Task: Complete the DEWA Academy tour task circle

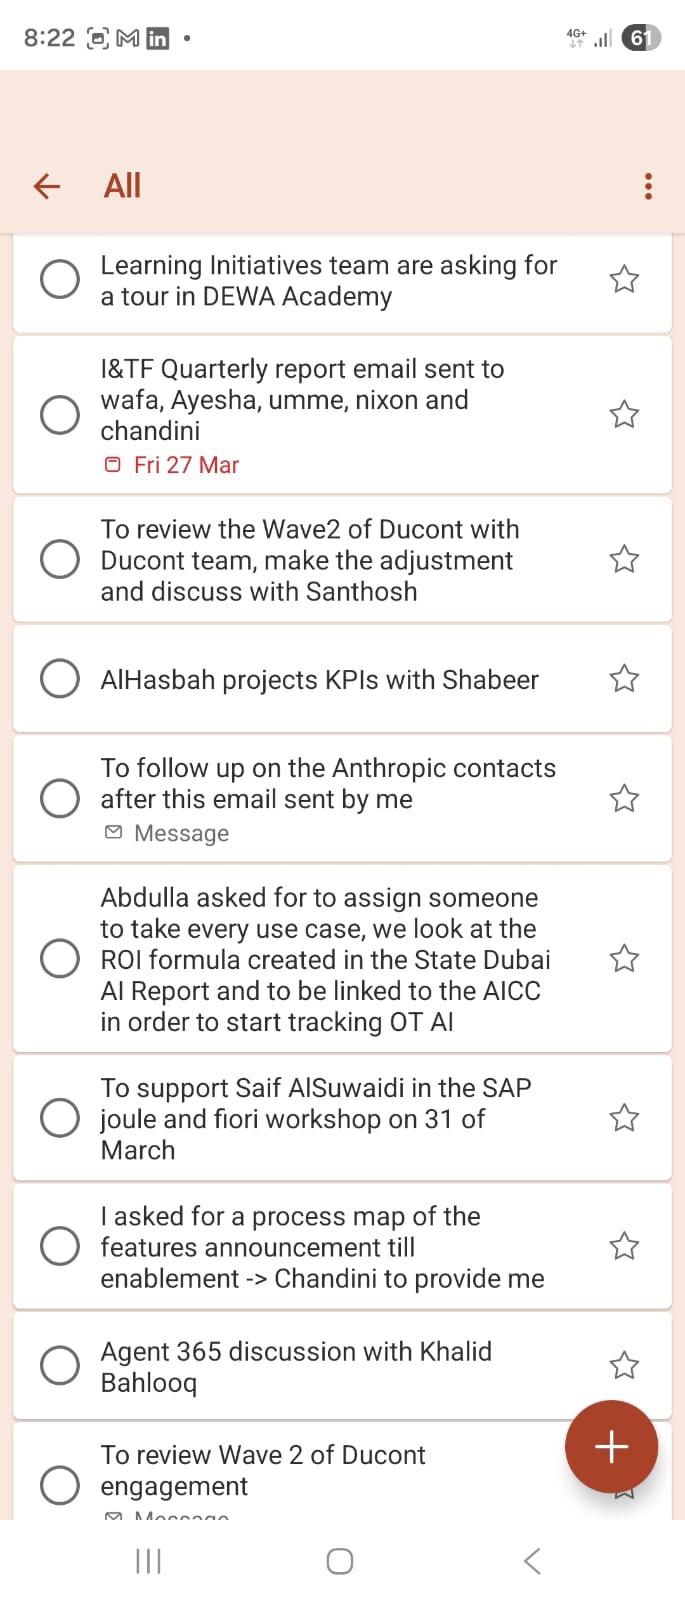Action: (x=60, y=279)
